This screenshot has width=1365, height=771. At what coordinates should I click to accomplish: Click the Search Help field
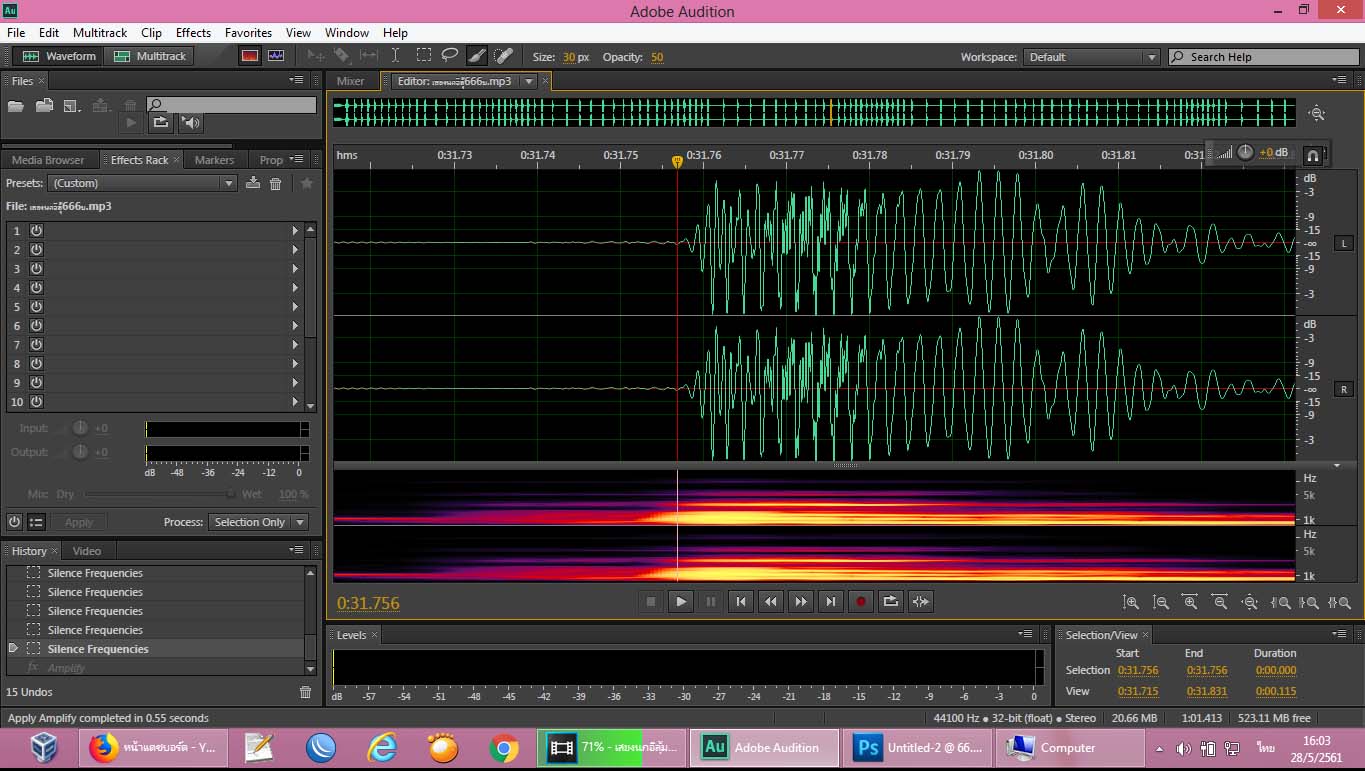[x=1263, y=57]
